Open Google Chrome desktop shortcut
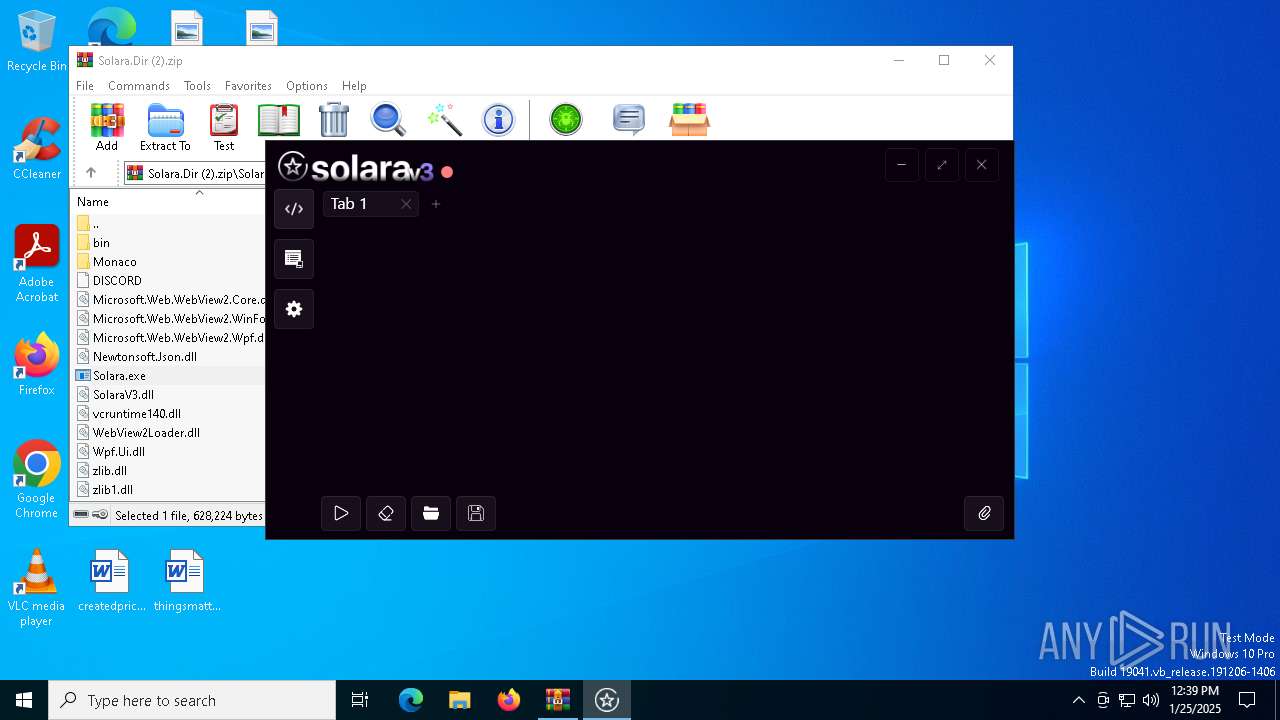This screenshot has width=1280, height=720. [x=37, y=480]
